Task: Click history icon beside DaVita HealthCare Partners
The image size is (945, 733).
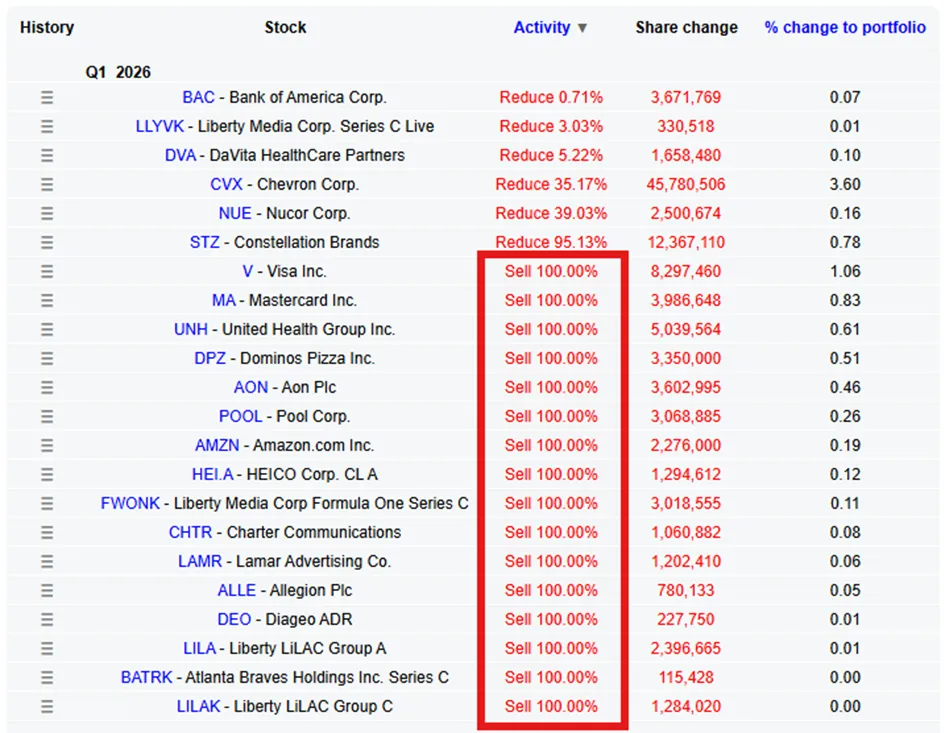Action: (47, 156)
